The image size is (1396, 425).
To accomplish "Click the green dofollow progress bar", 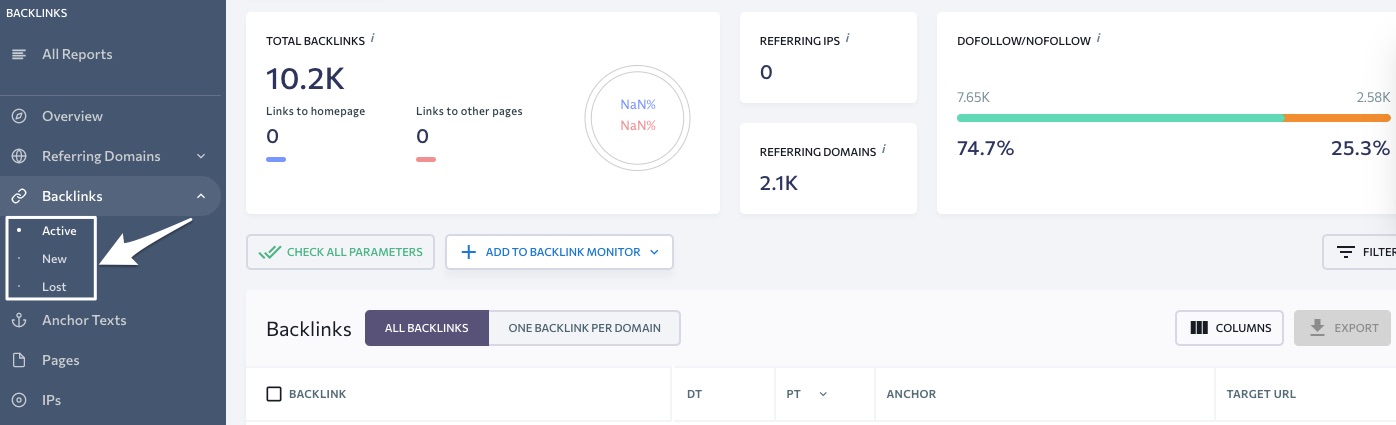I will coord(1120,118).
